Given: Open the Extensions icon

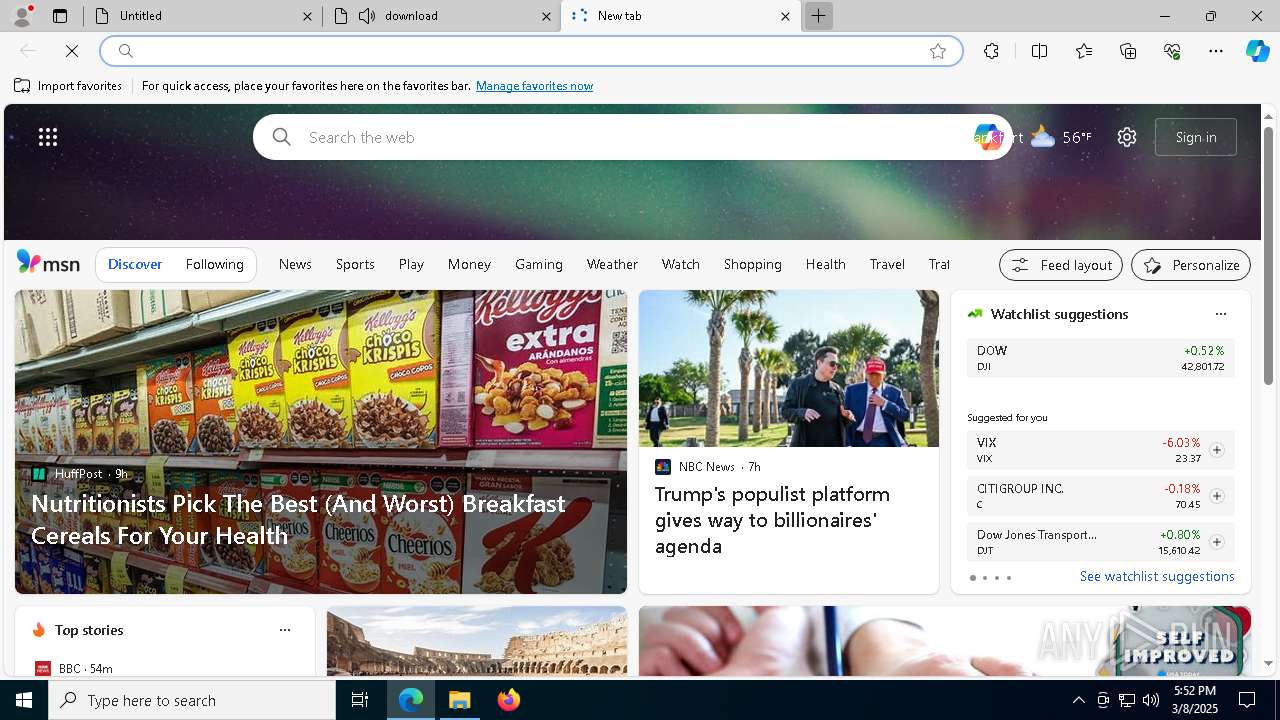Looking at the screenshot, I should click(x=991, y=51).
